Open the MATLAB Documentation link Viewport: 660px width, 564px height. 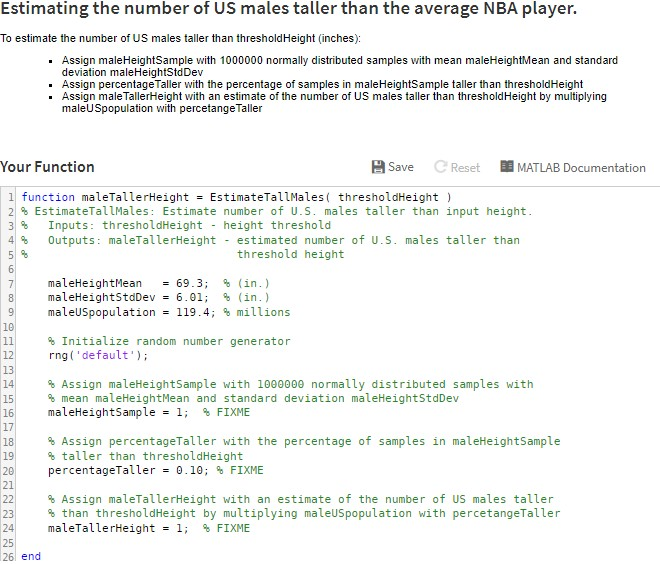point(581,168)
